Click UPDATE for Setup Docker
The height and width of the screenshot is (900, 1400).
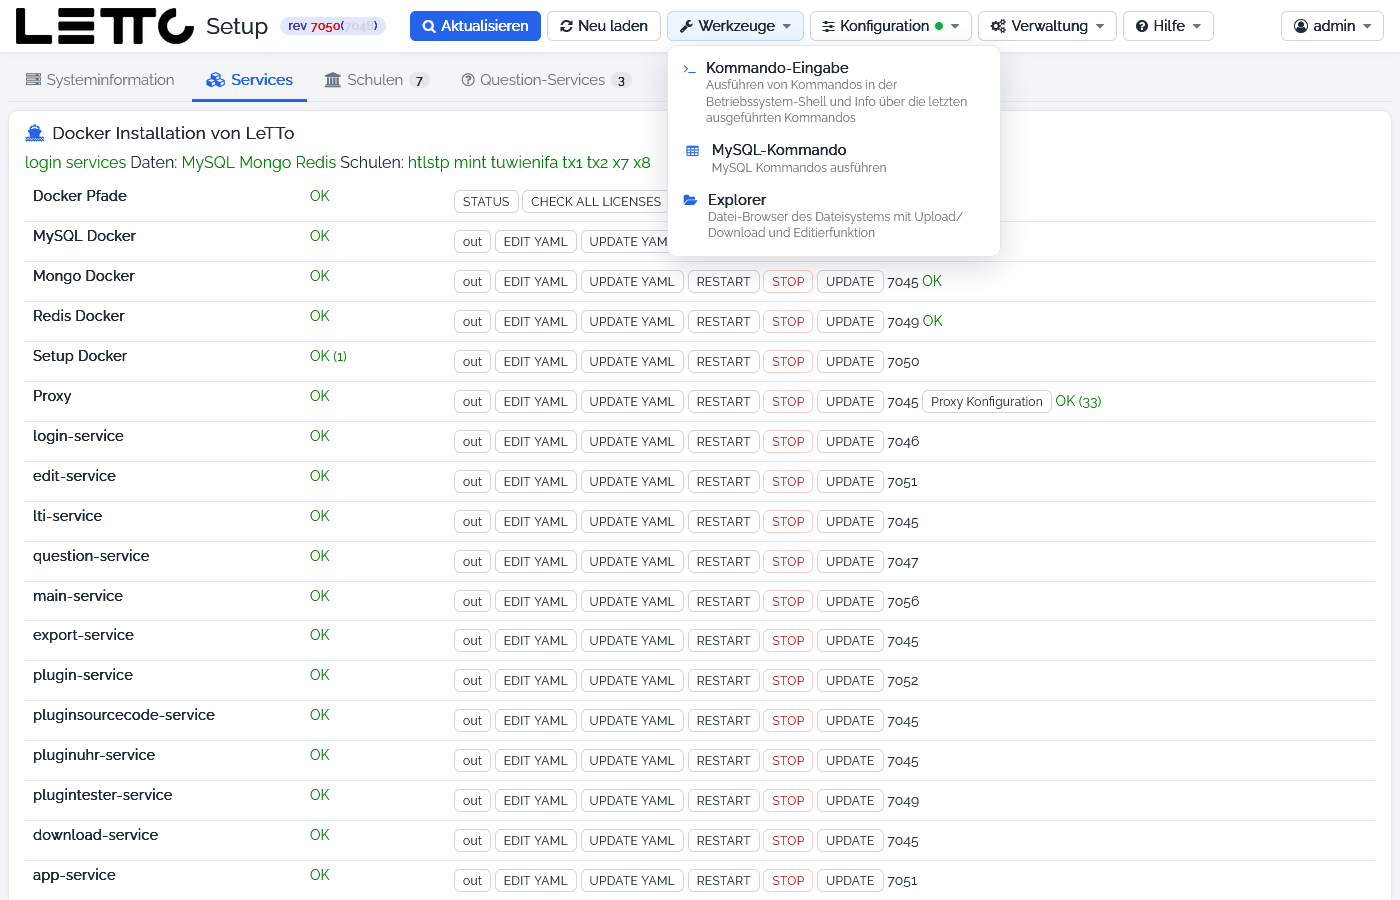(850, 362)
